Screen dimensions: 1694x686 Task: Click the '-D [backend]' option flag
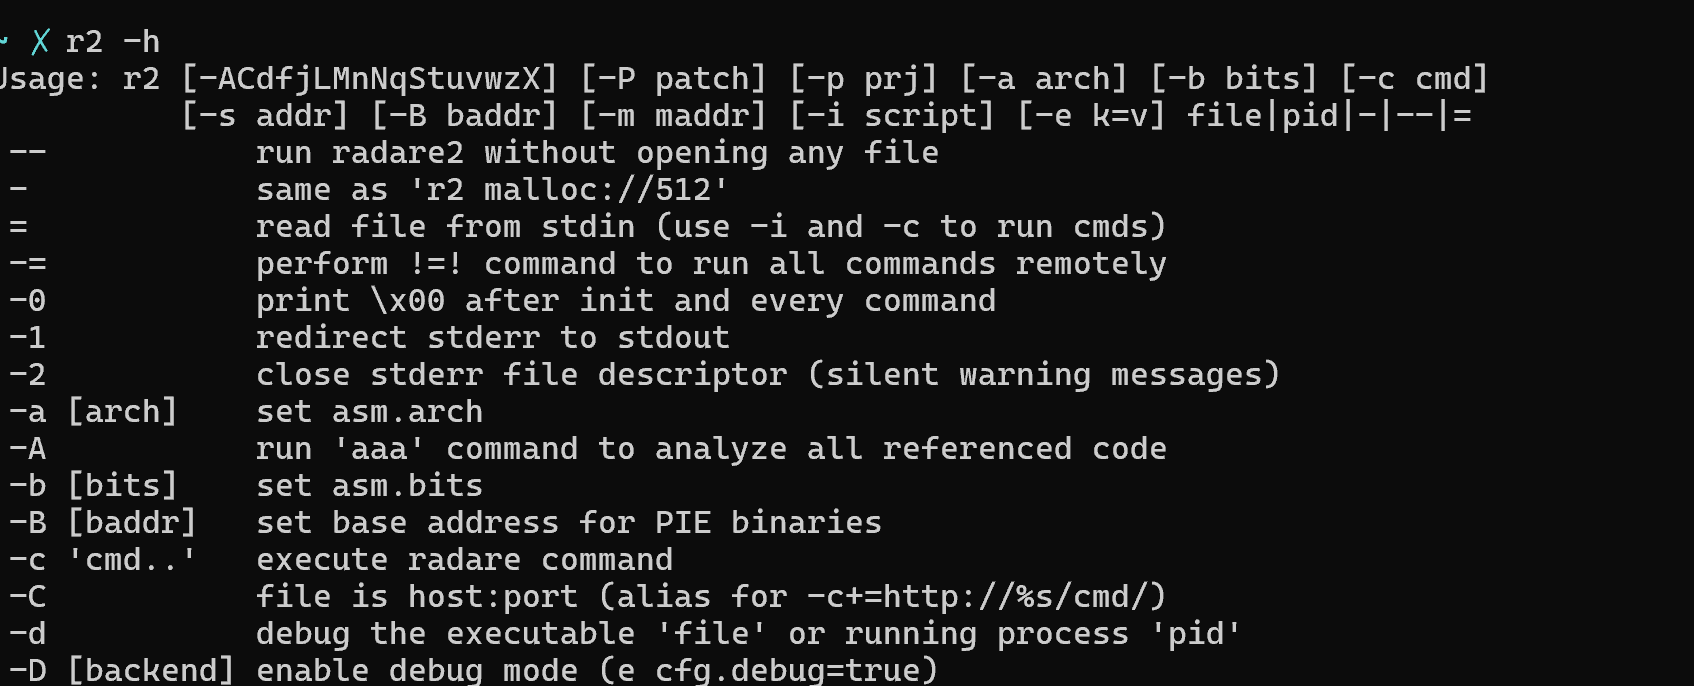pos(122,670)
